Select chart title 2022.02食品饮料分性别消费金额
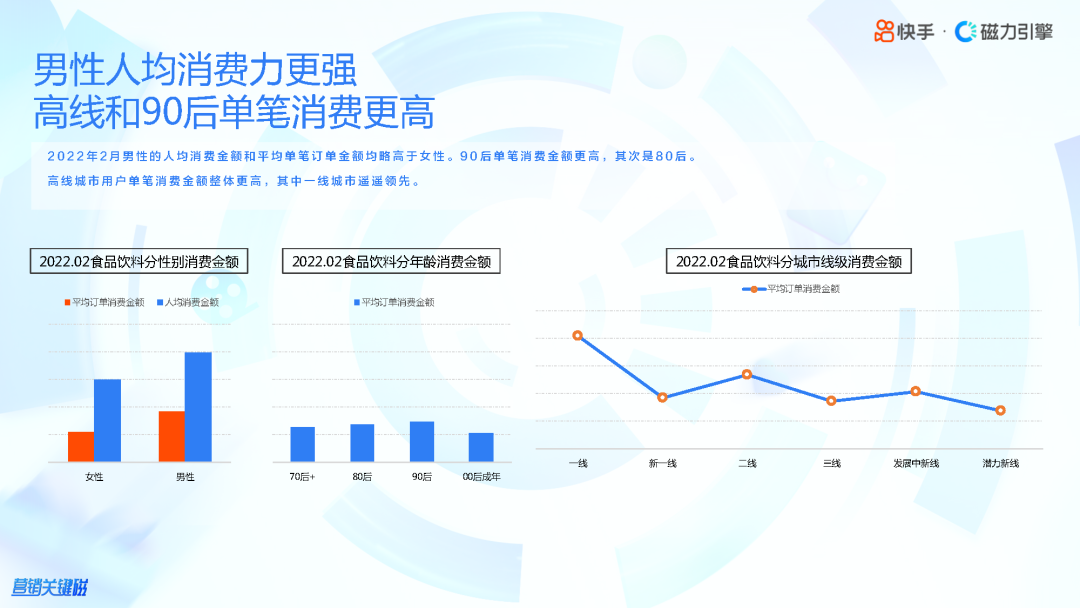Screen dimensions: 1080x608 [x=139, y=262]
